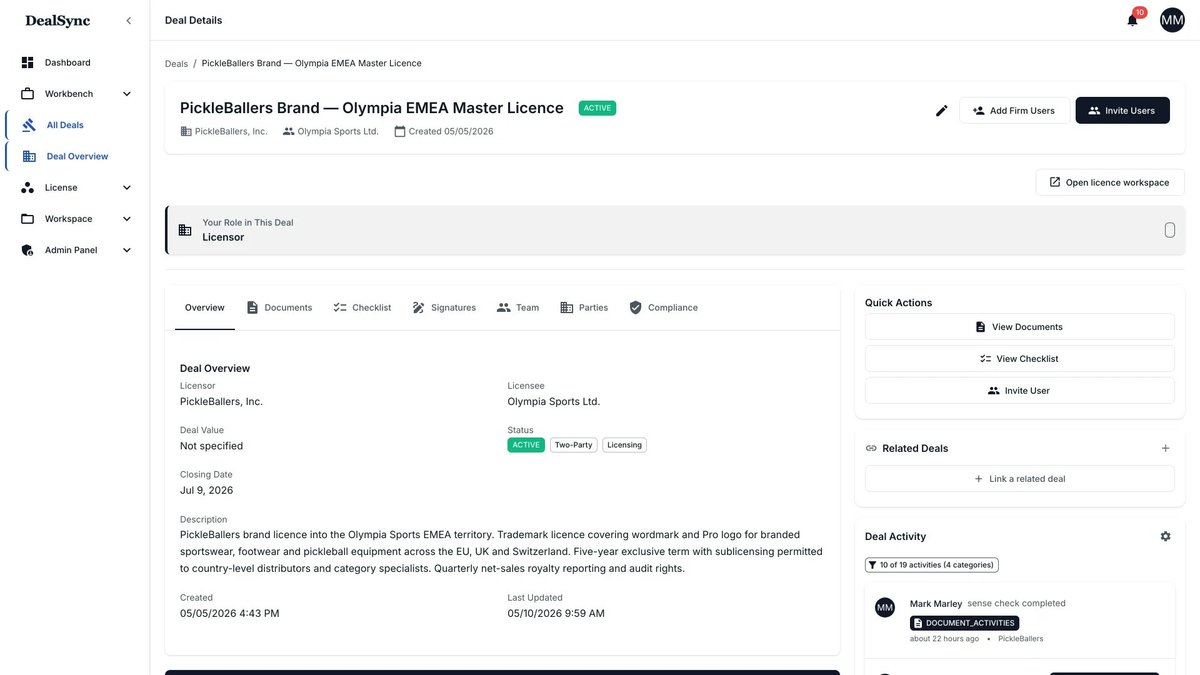
Task: Click the Last Updated 05/10/2026 9:59 AM value
Action: pyautogui.click(x=556, y=613)
